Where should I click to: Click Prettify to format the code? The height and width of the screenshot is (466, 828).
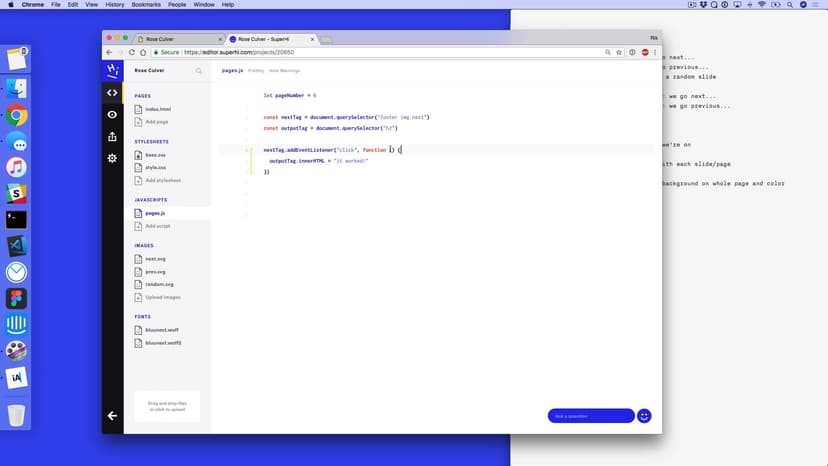256,71
